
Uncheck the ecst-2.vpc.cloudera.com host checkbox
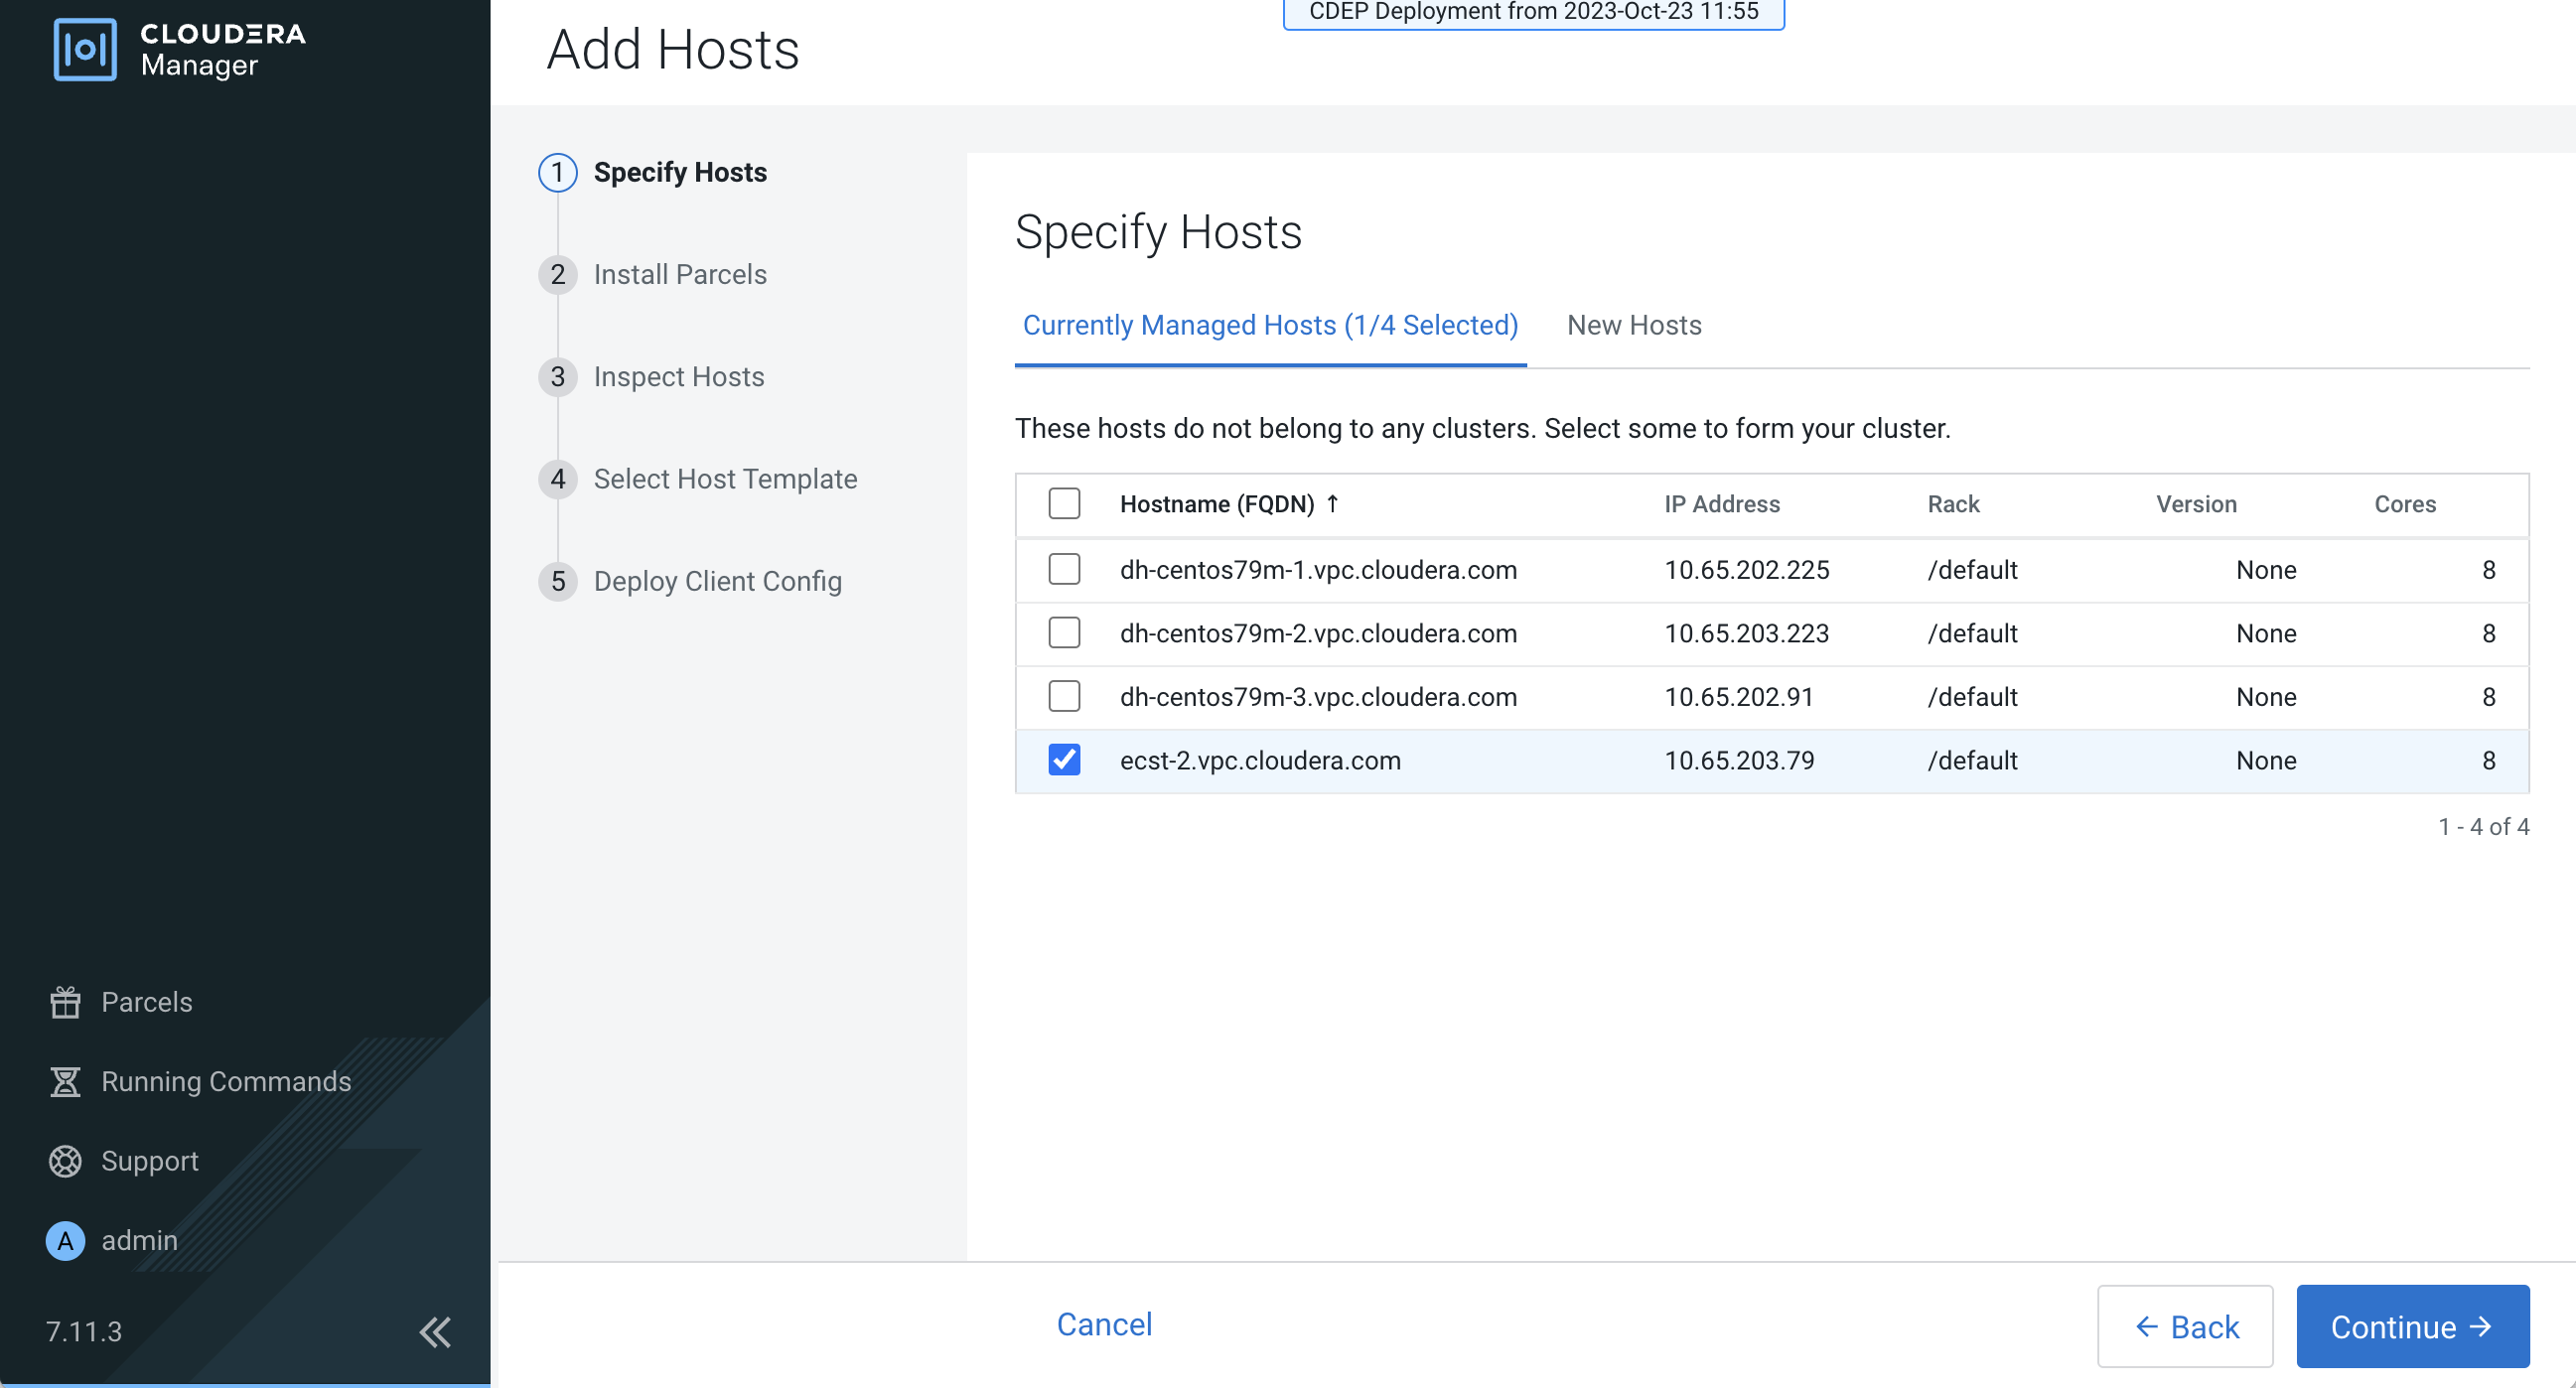coord(1064,760)
